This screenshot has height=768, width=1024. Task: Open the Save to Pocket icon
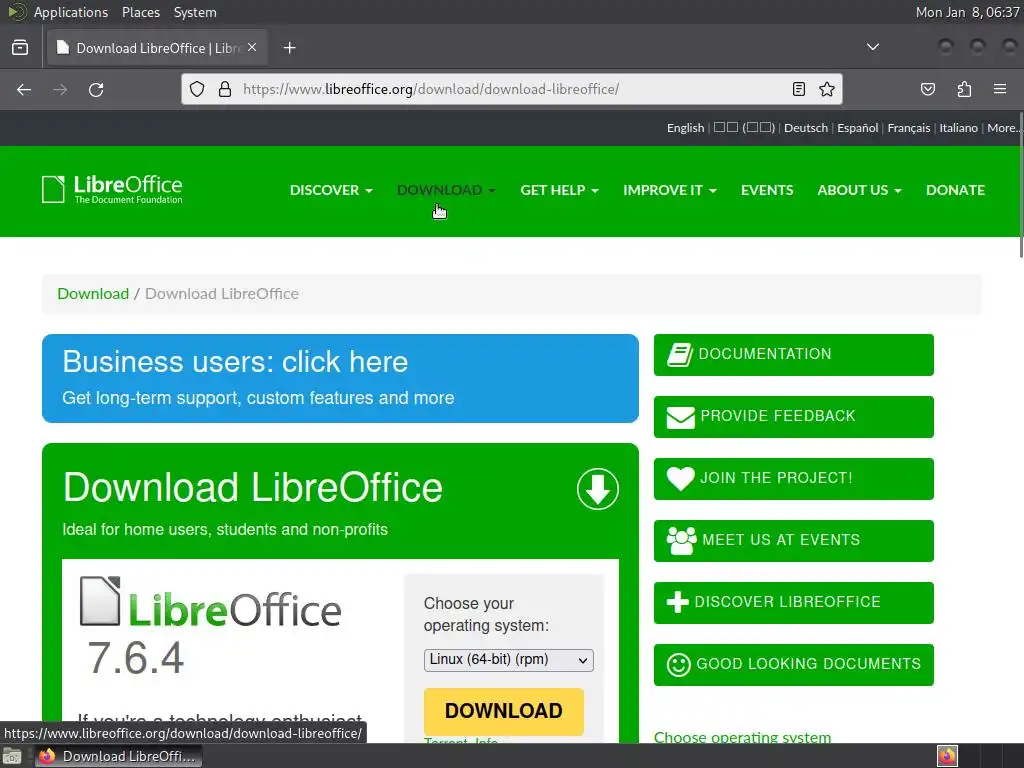(x=927, y=89)
